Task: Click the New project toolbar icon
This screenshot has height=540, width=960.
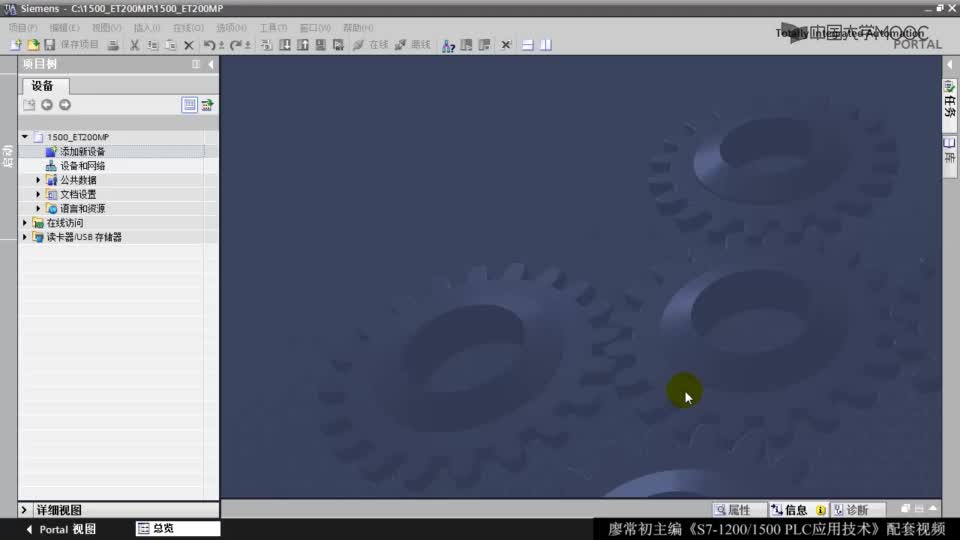Action: (x=15, y=45)
